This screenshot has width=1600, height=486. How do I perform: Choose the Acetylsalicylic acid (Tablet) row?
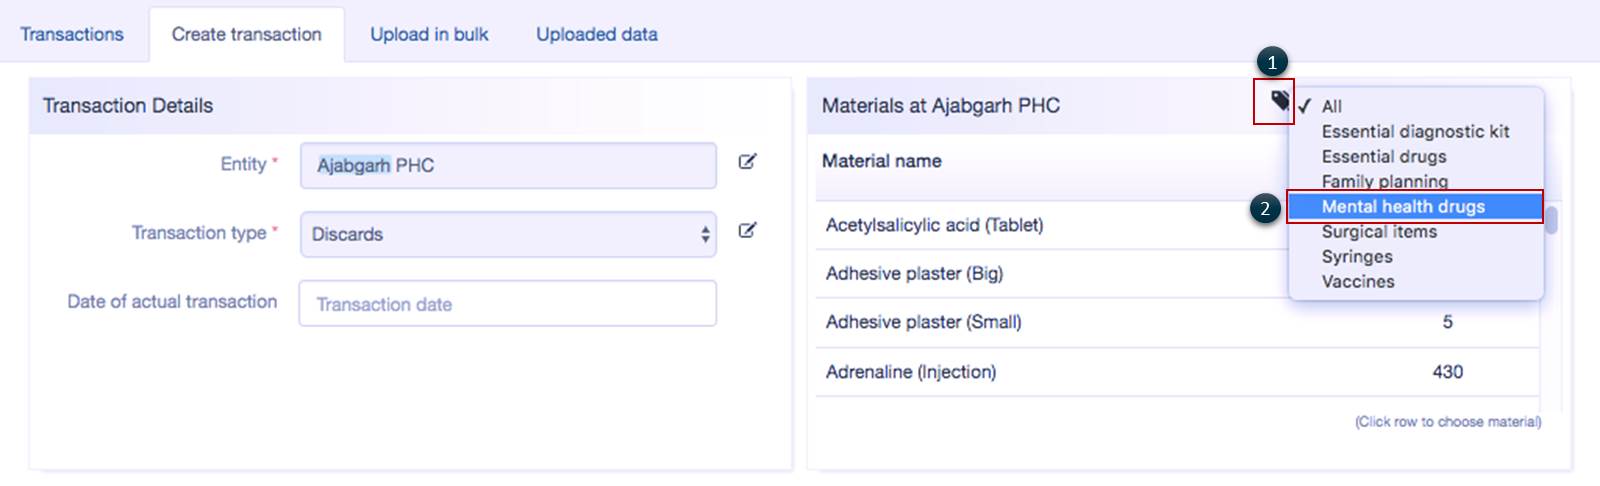click(934, 225)
